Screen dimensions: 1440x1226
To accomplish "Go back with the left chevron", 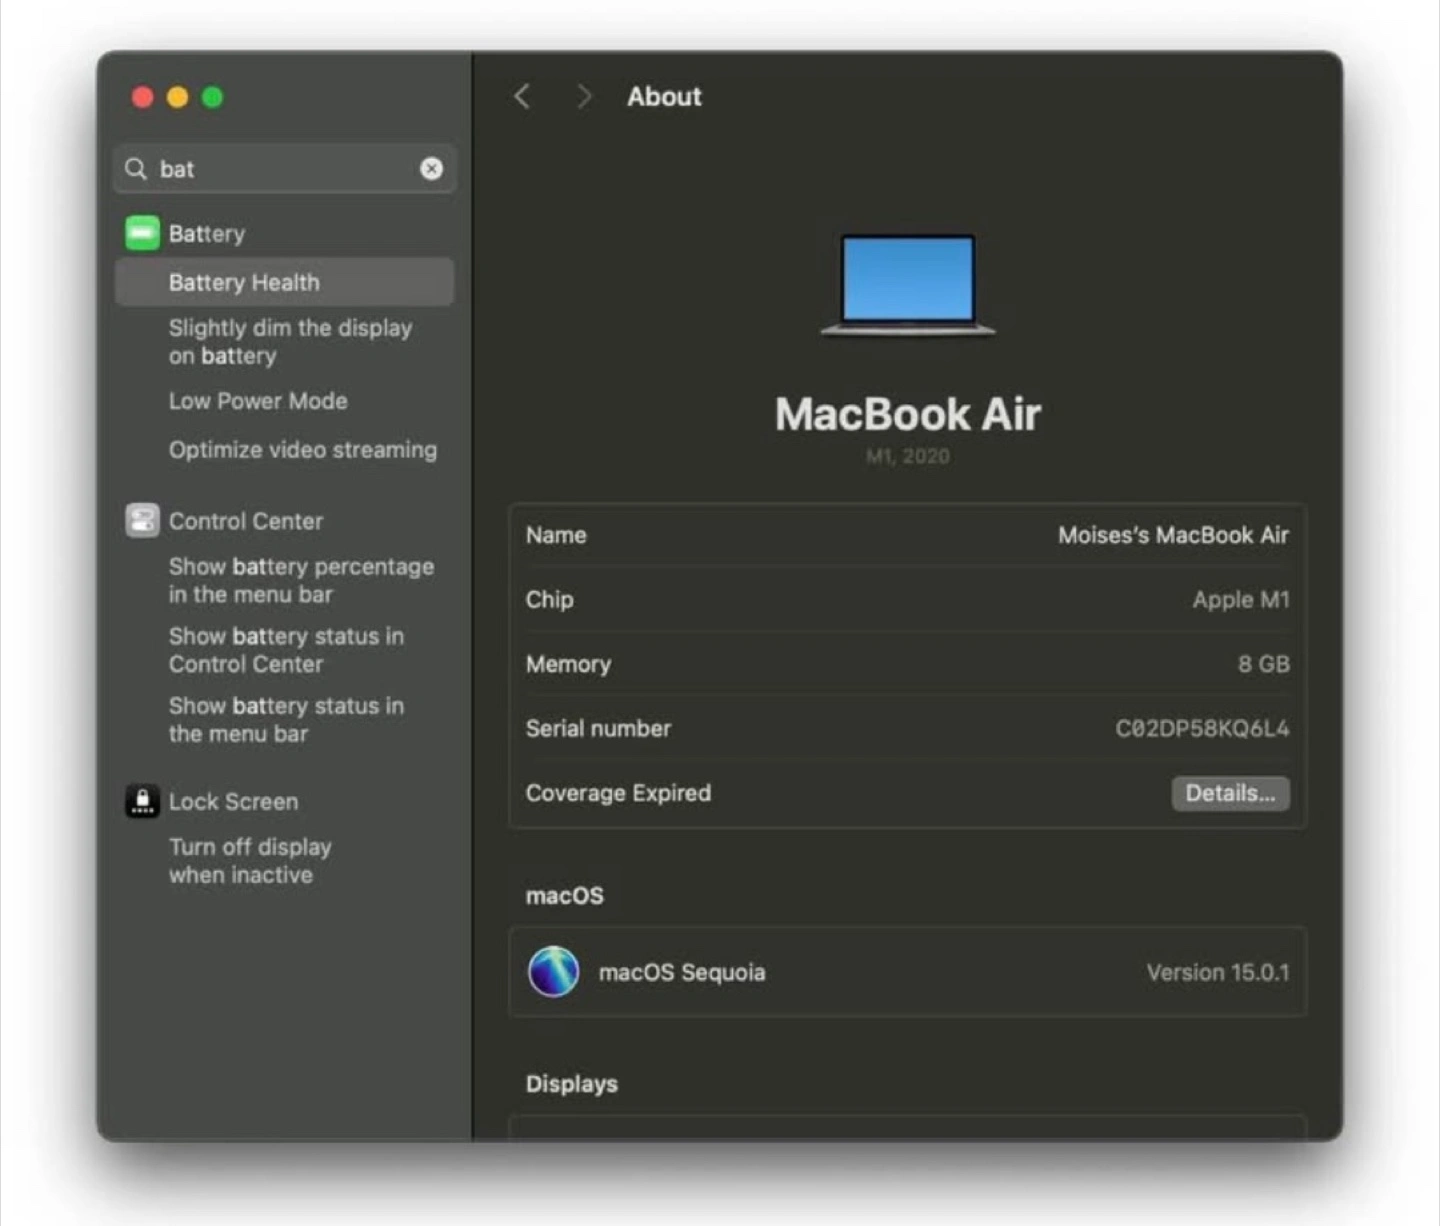I will [522, 97].
